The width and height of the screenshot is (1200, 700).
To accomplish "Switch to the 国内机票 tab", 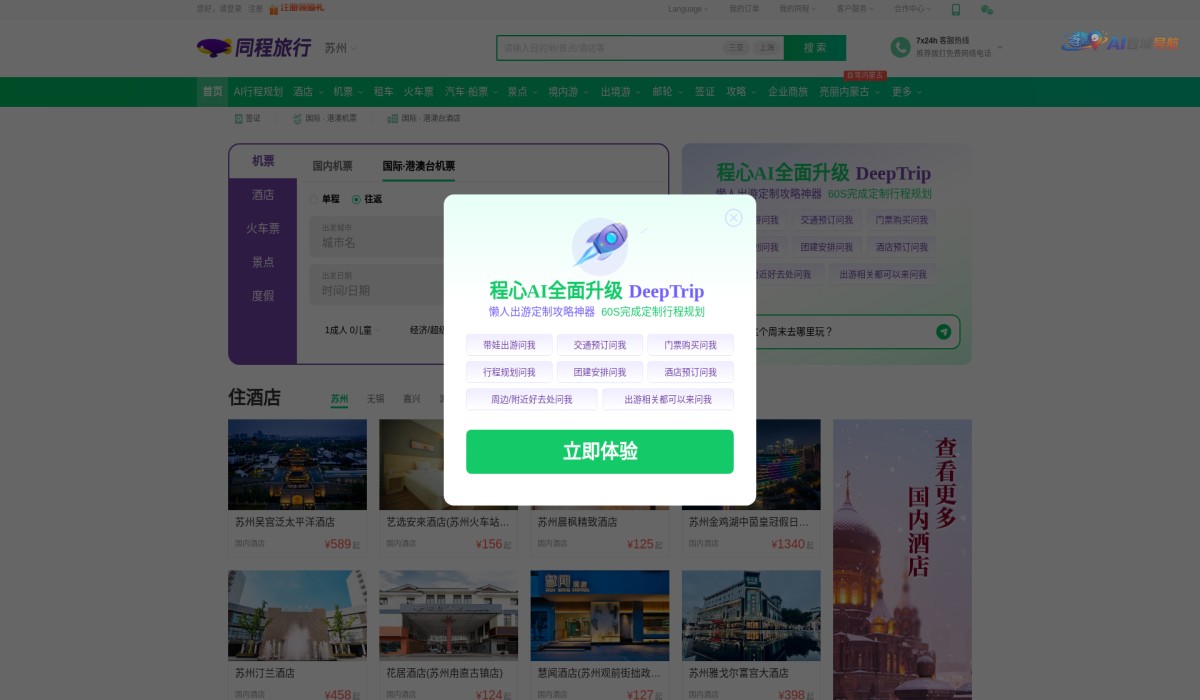I will tap(331, 165).
